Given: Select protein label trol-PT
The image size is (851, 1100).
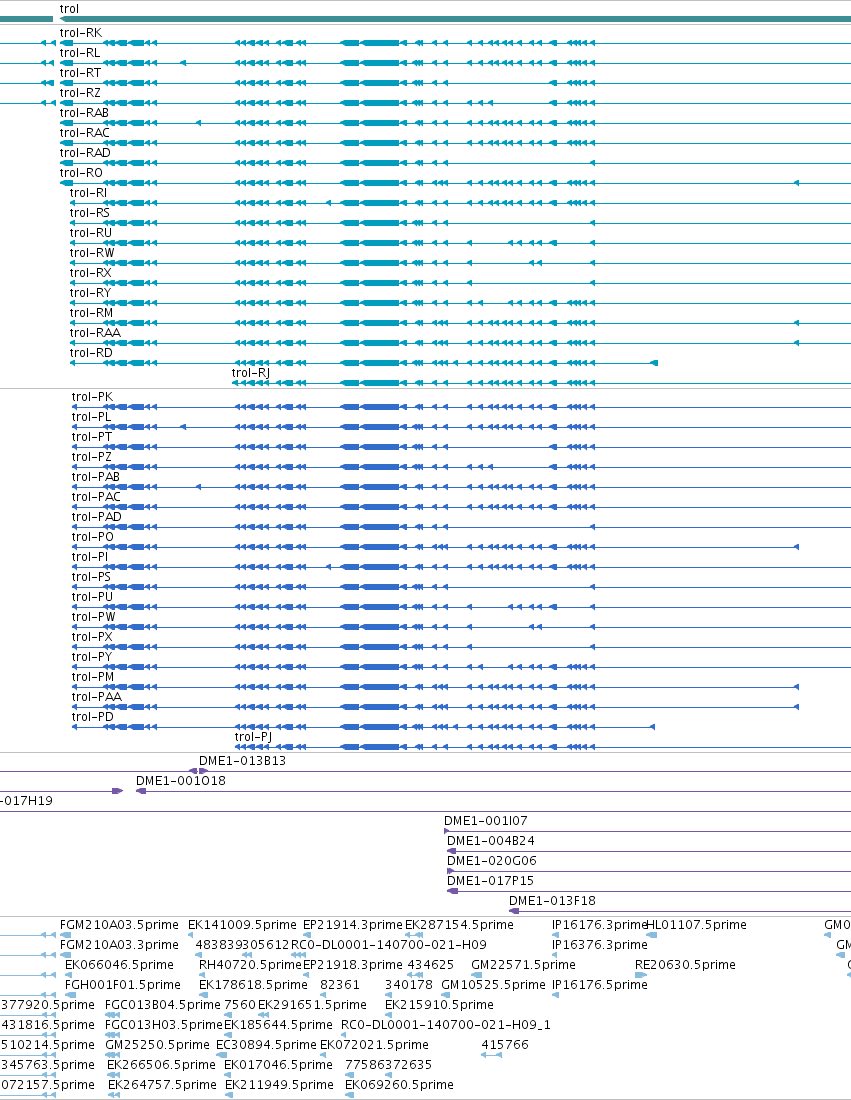Looking at the screenshot, I should [92, 437].
